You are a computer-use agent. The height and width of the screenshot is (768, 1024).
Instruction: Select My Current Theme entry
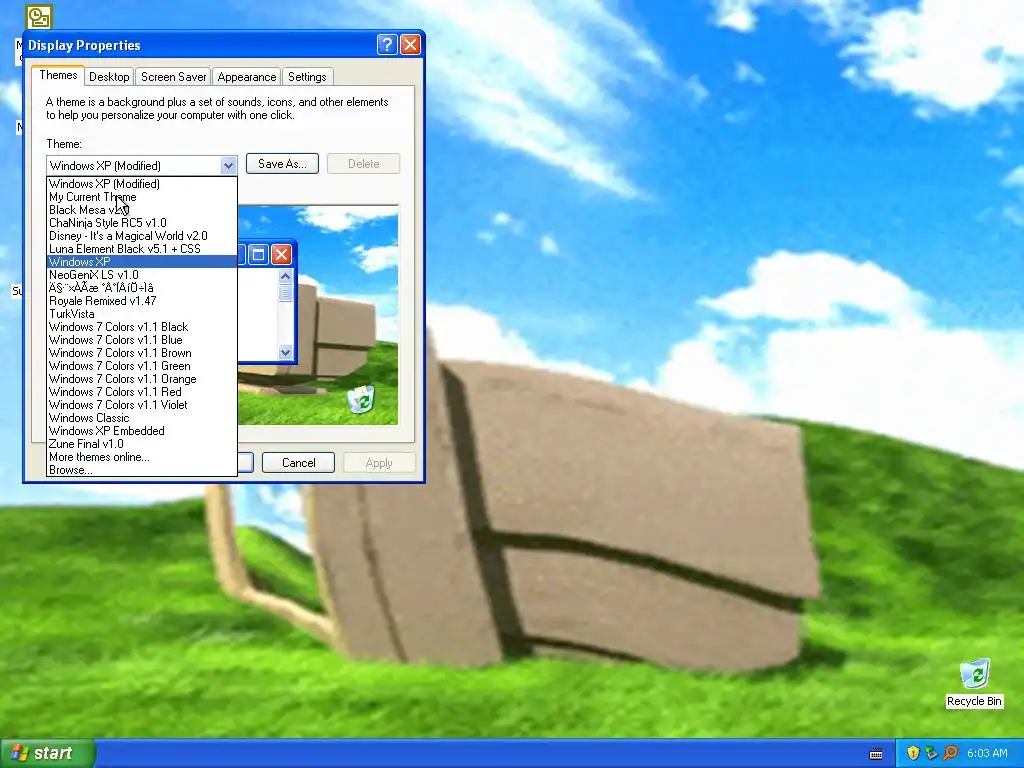[142, 197]
